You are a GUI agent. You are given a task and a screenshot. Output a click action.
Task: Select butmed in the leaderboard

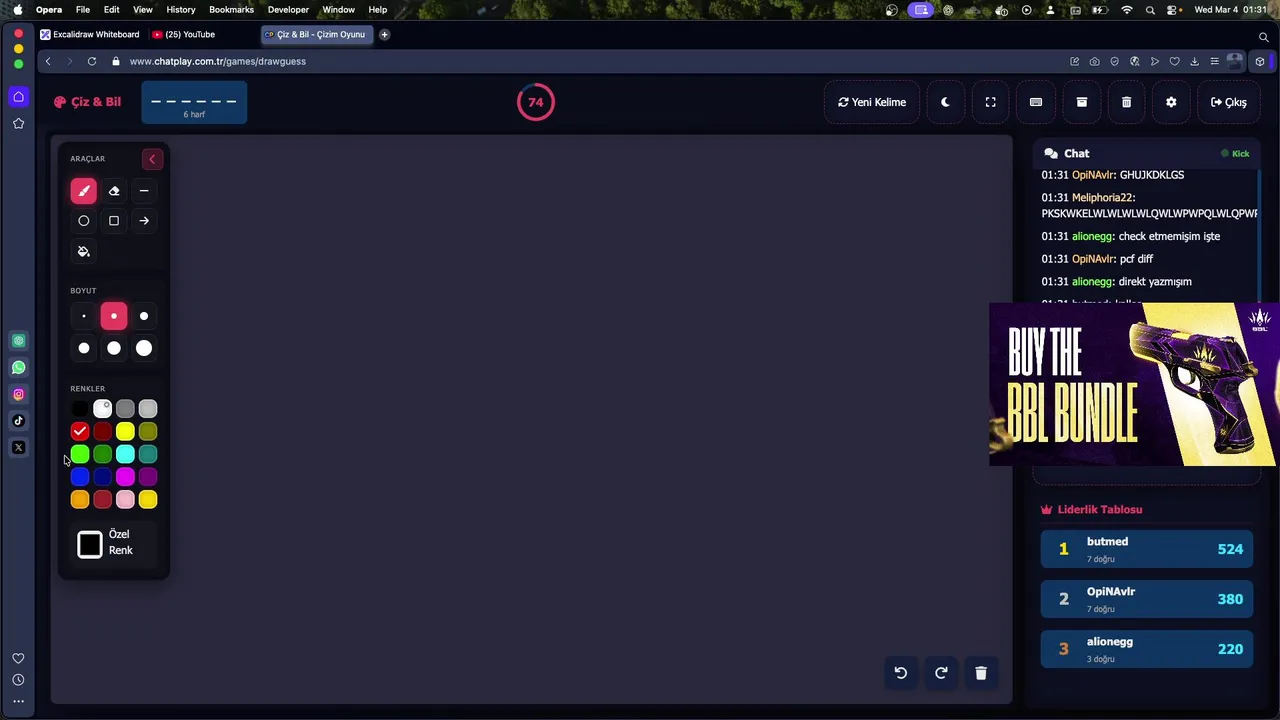pos(1147,549)
